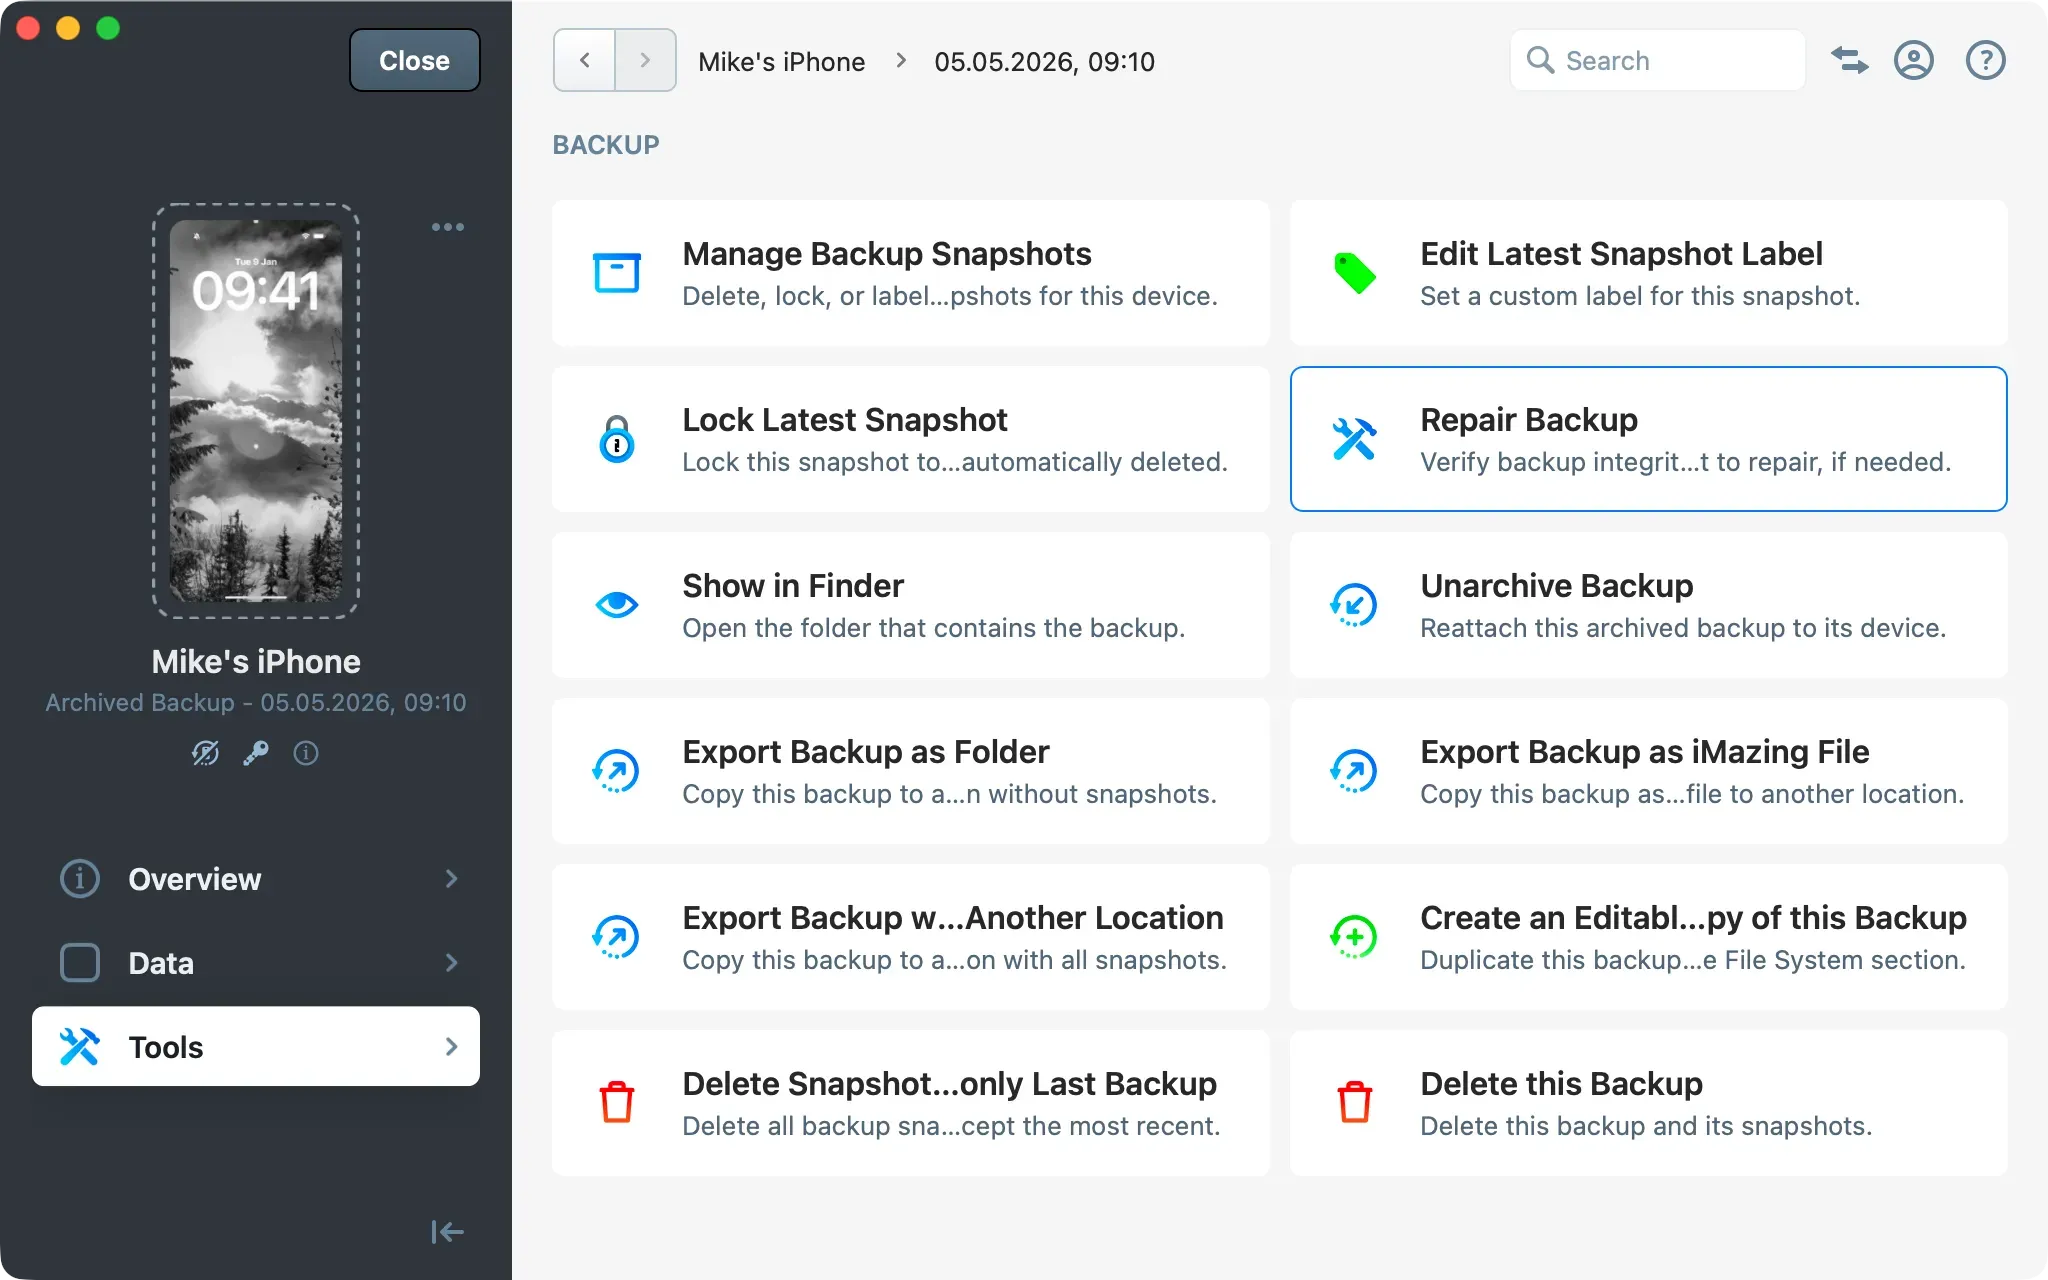Click the Export Backup as iMazing File icon
Image resolution: width=2048 pixels, height=1280 pixels.
1354,771
